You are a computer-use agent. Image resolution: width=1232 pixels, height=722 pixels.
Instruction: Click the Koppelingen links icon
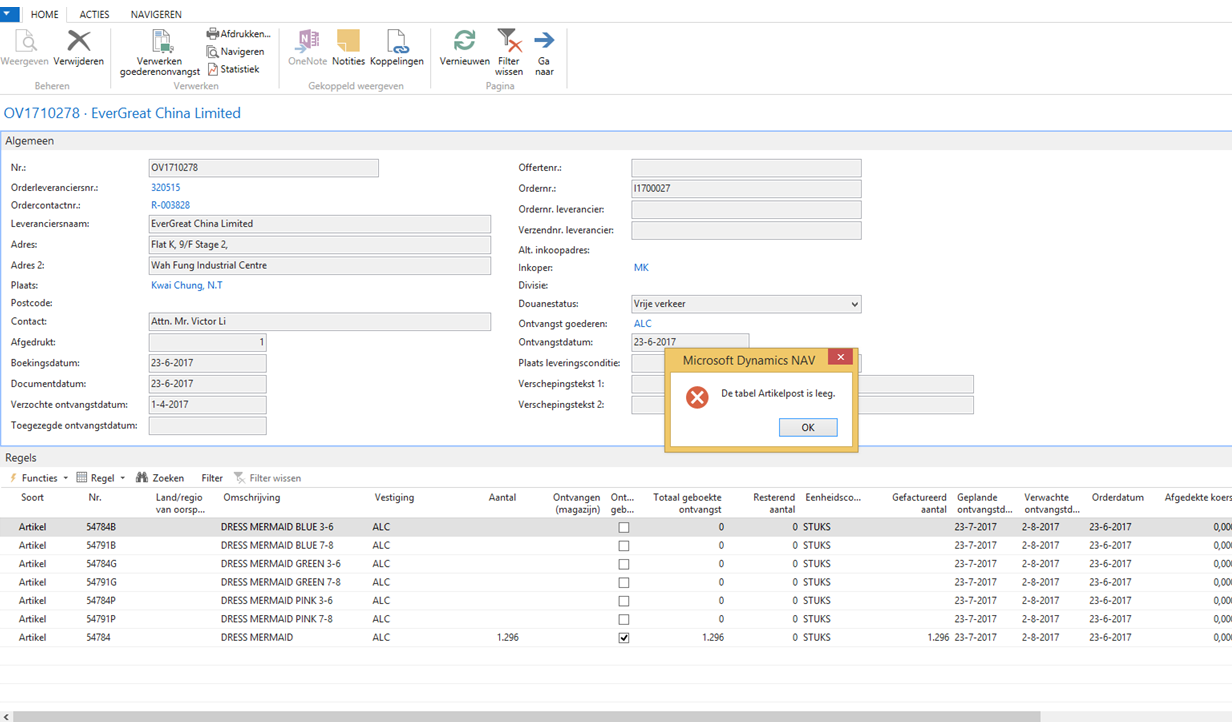(397, 41)
